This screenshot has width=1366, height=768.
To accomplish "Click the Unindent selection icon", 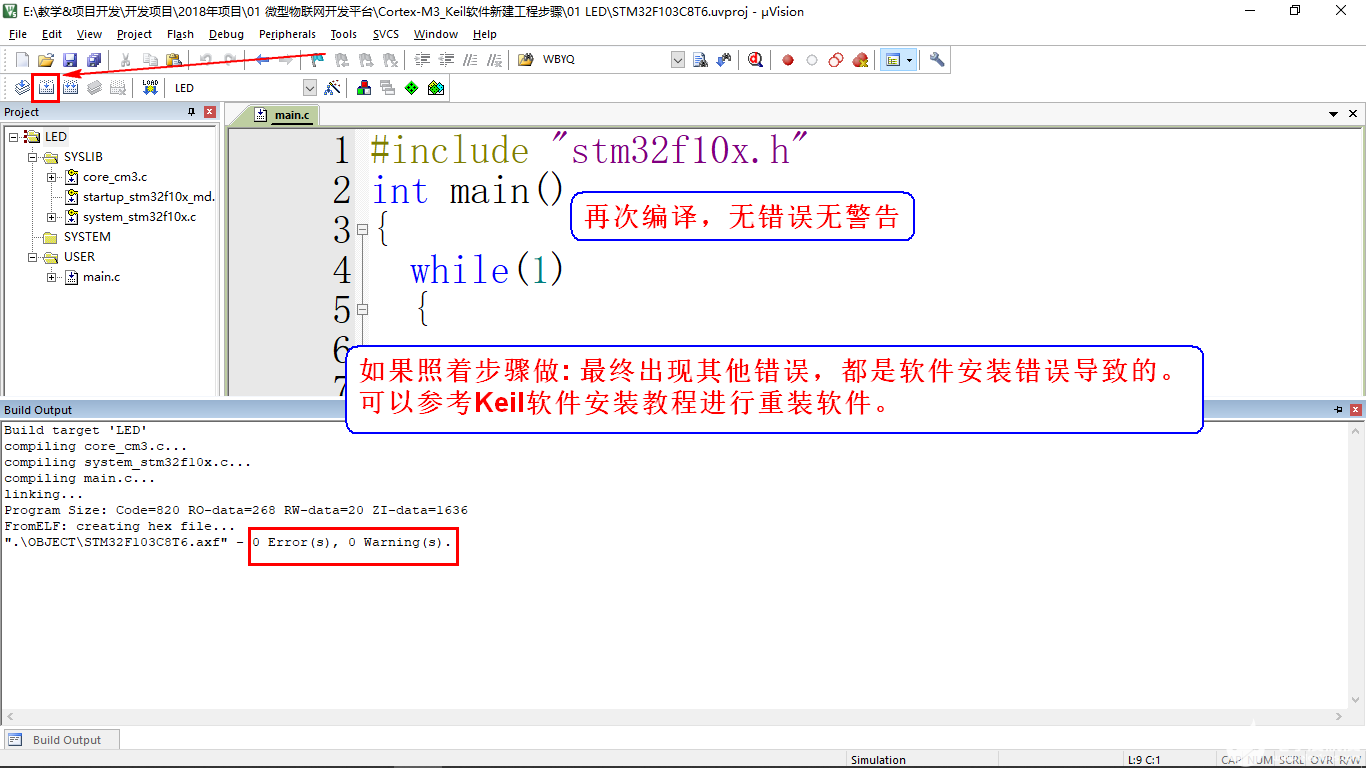I will point(446,60).
